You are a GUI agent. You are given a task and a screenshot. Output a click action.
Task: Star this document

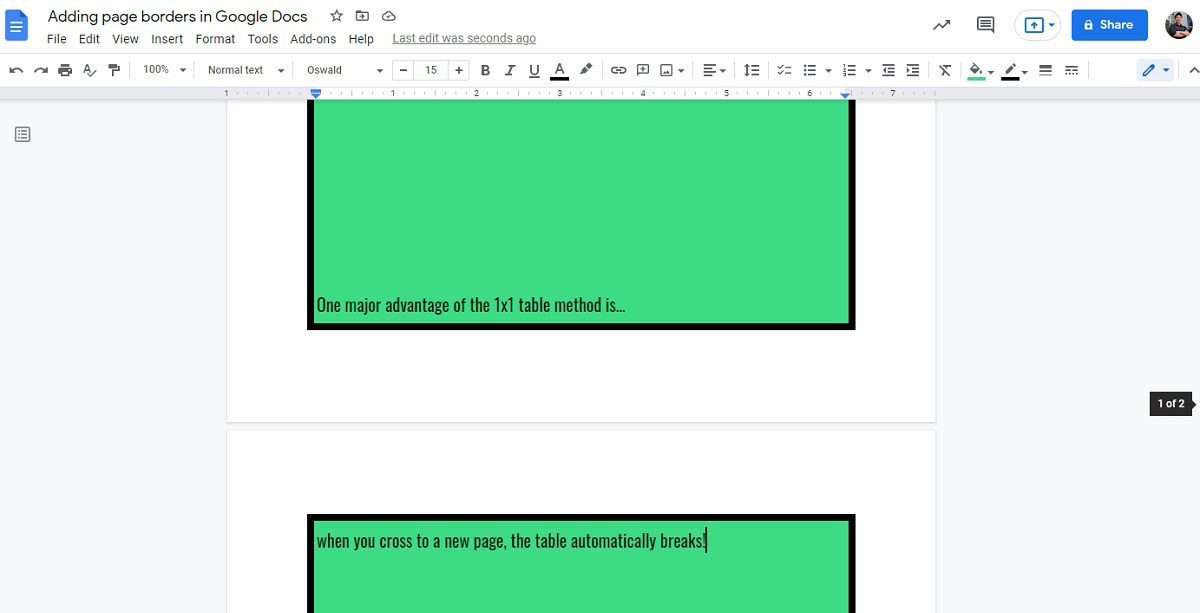(x=336, y=16)
